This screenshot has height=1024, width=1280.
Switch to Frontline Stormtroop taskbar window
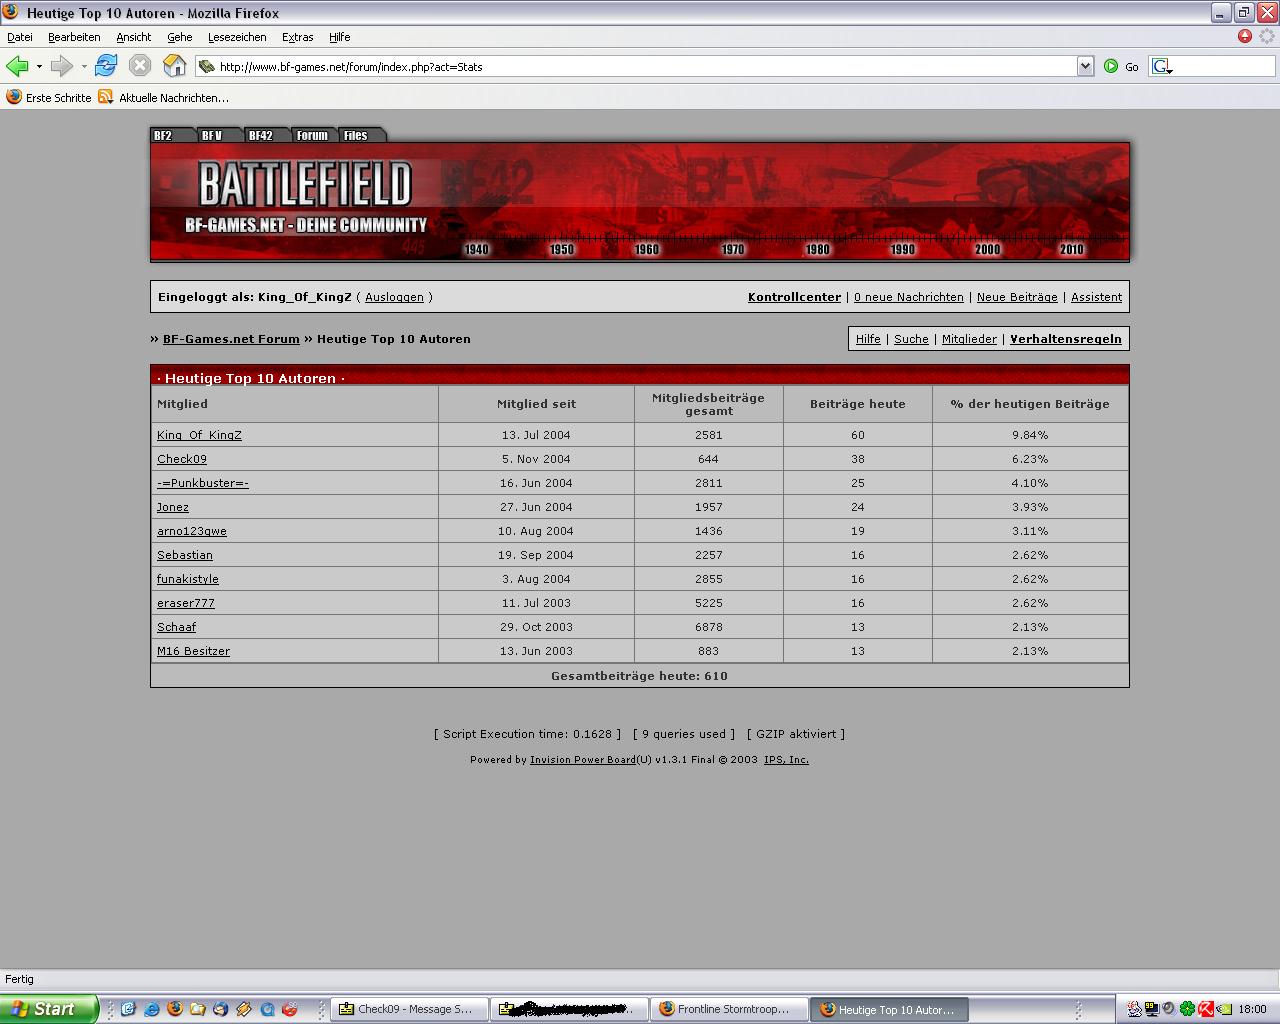tap(729, 1009)
